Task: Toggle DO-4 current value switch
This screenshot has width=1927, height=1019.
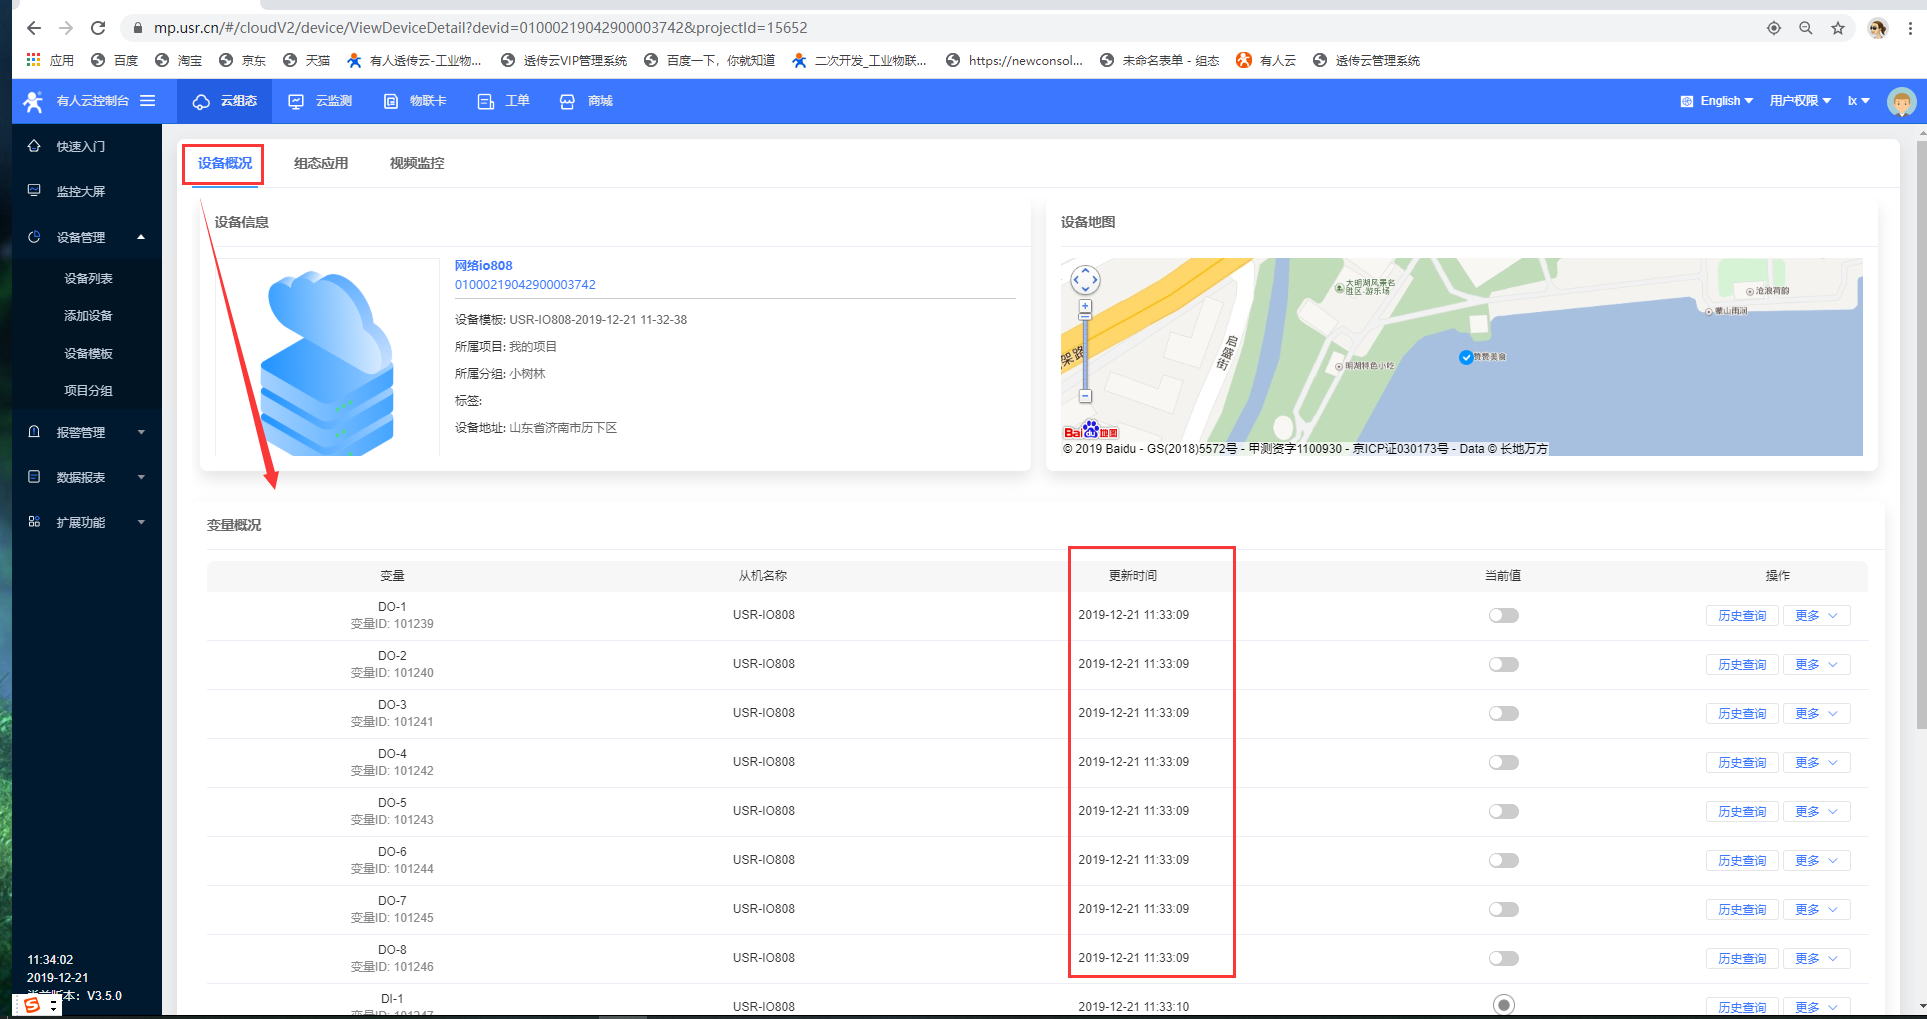Action: click(x=1503, y=762)
